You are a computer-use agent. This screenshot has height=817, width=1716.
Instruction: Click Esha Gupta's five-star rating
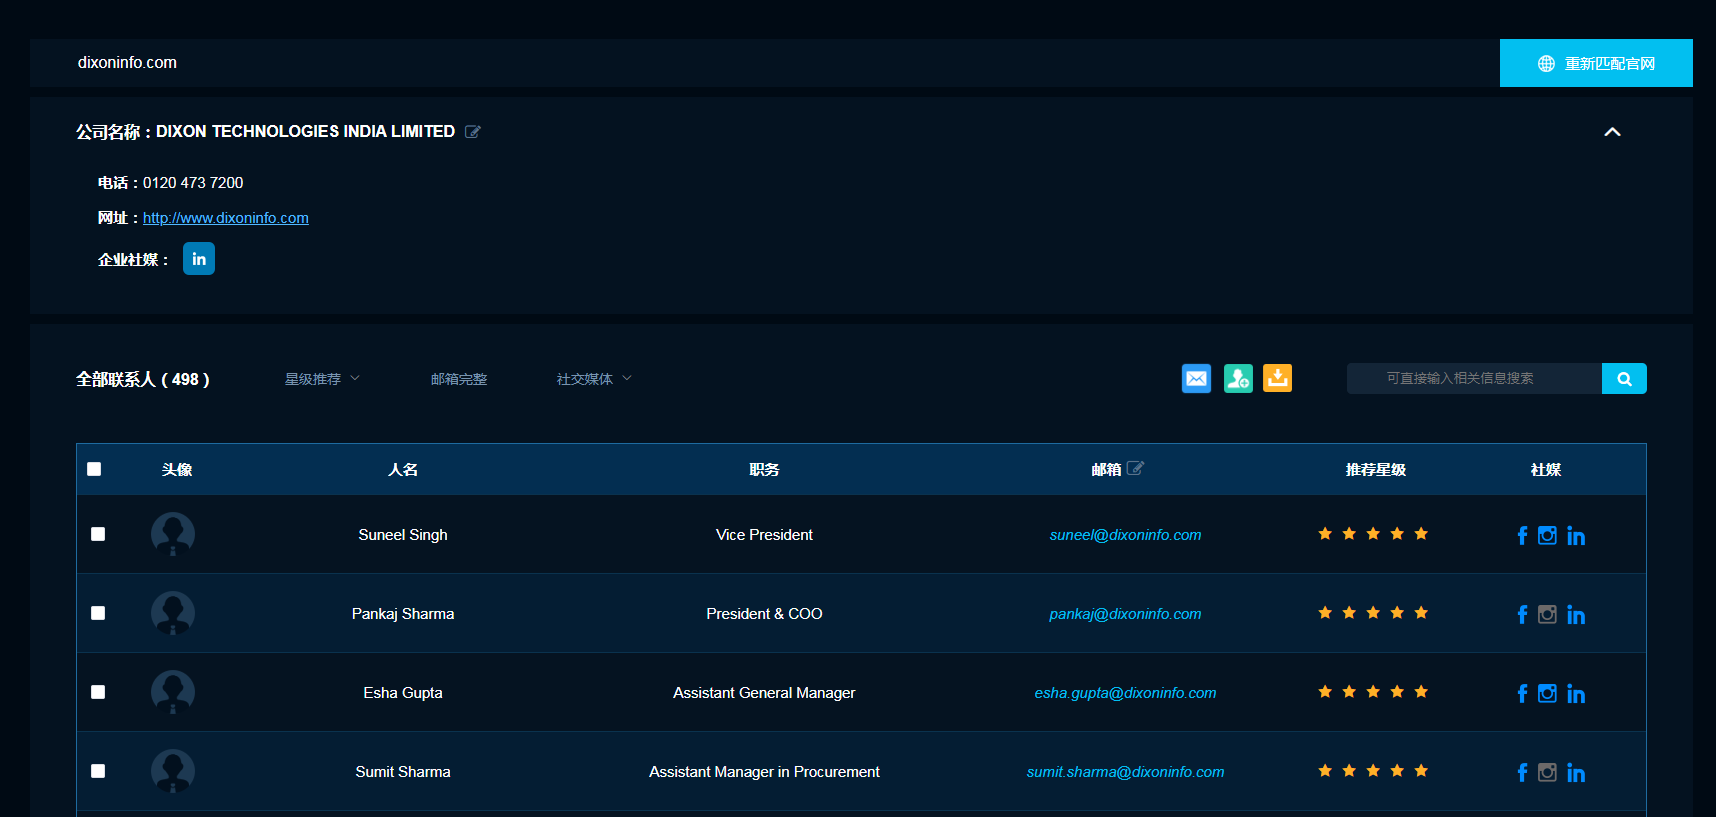1373,692
